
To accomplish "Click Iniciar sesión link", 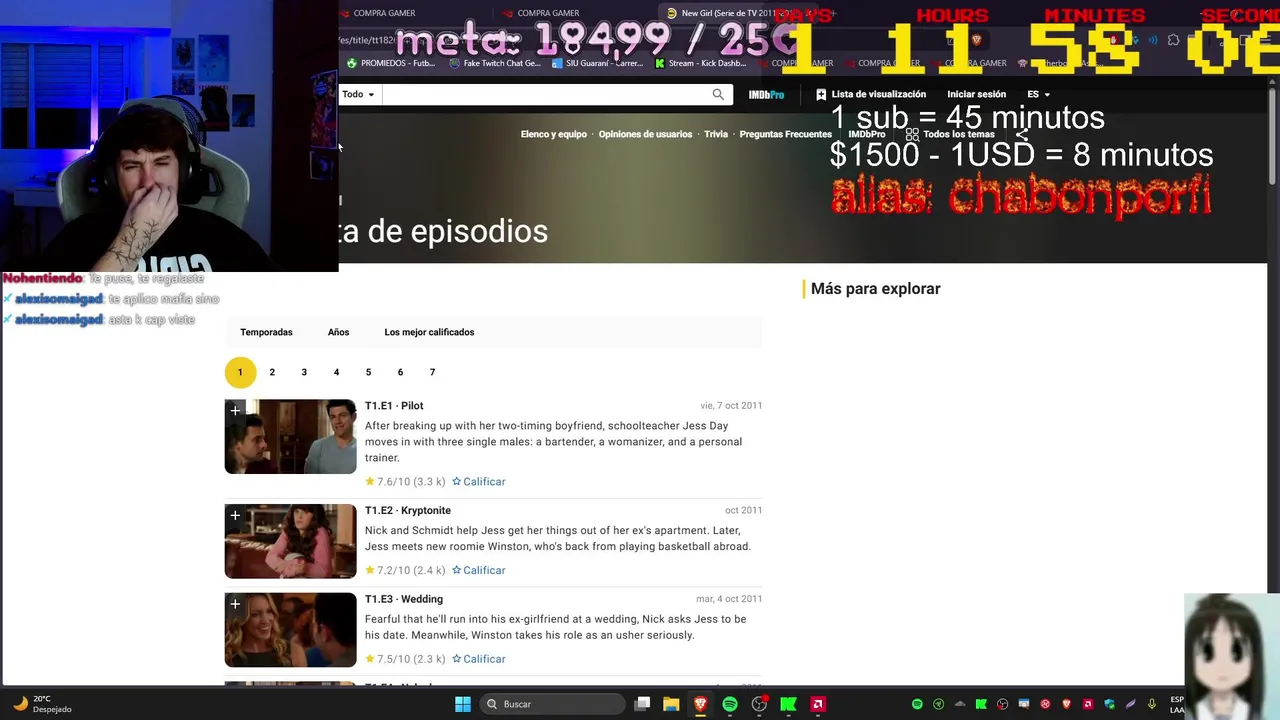I will pos(976,94).
